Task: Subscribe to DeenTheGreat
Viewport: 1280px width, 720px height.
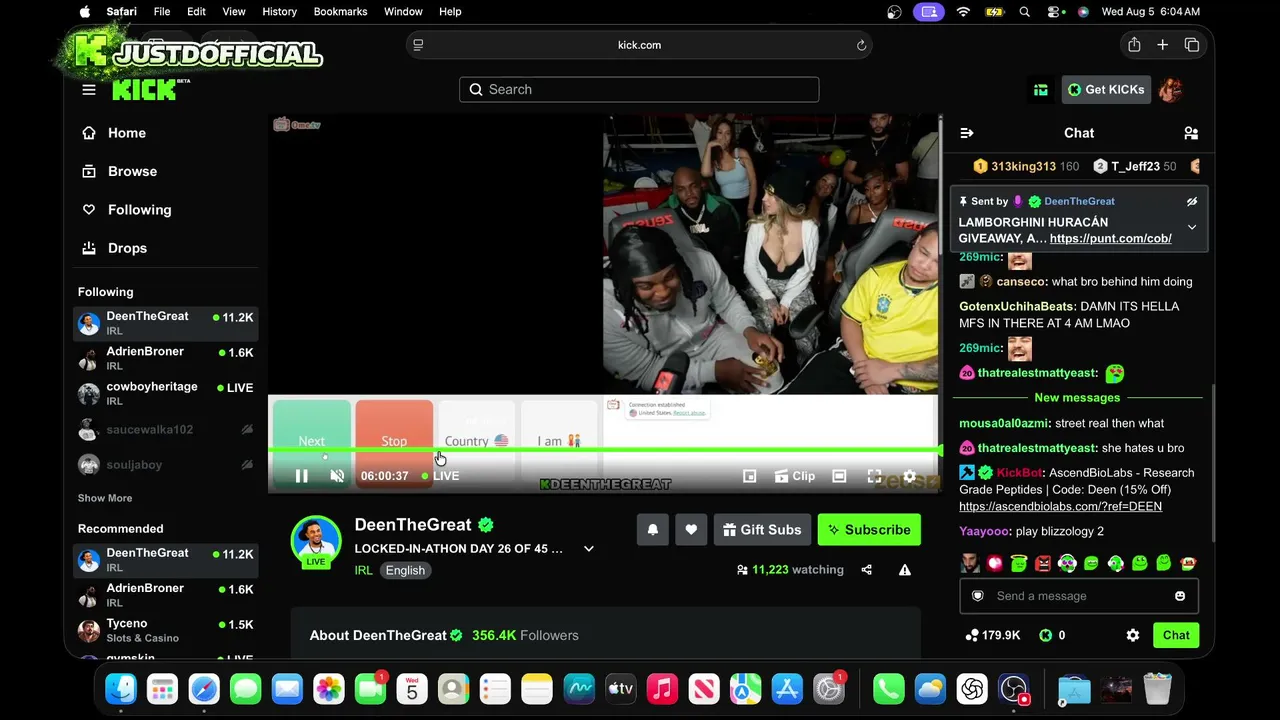Action: (x=869, y=530)
